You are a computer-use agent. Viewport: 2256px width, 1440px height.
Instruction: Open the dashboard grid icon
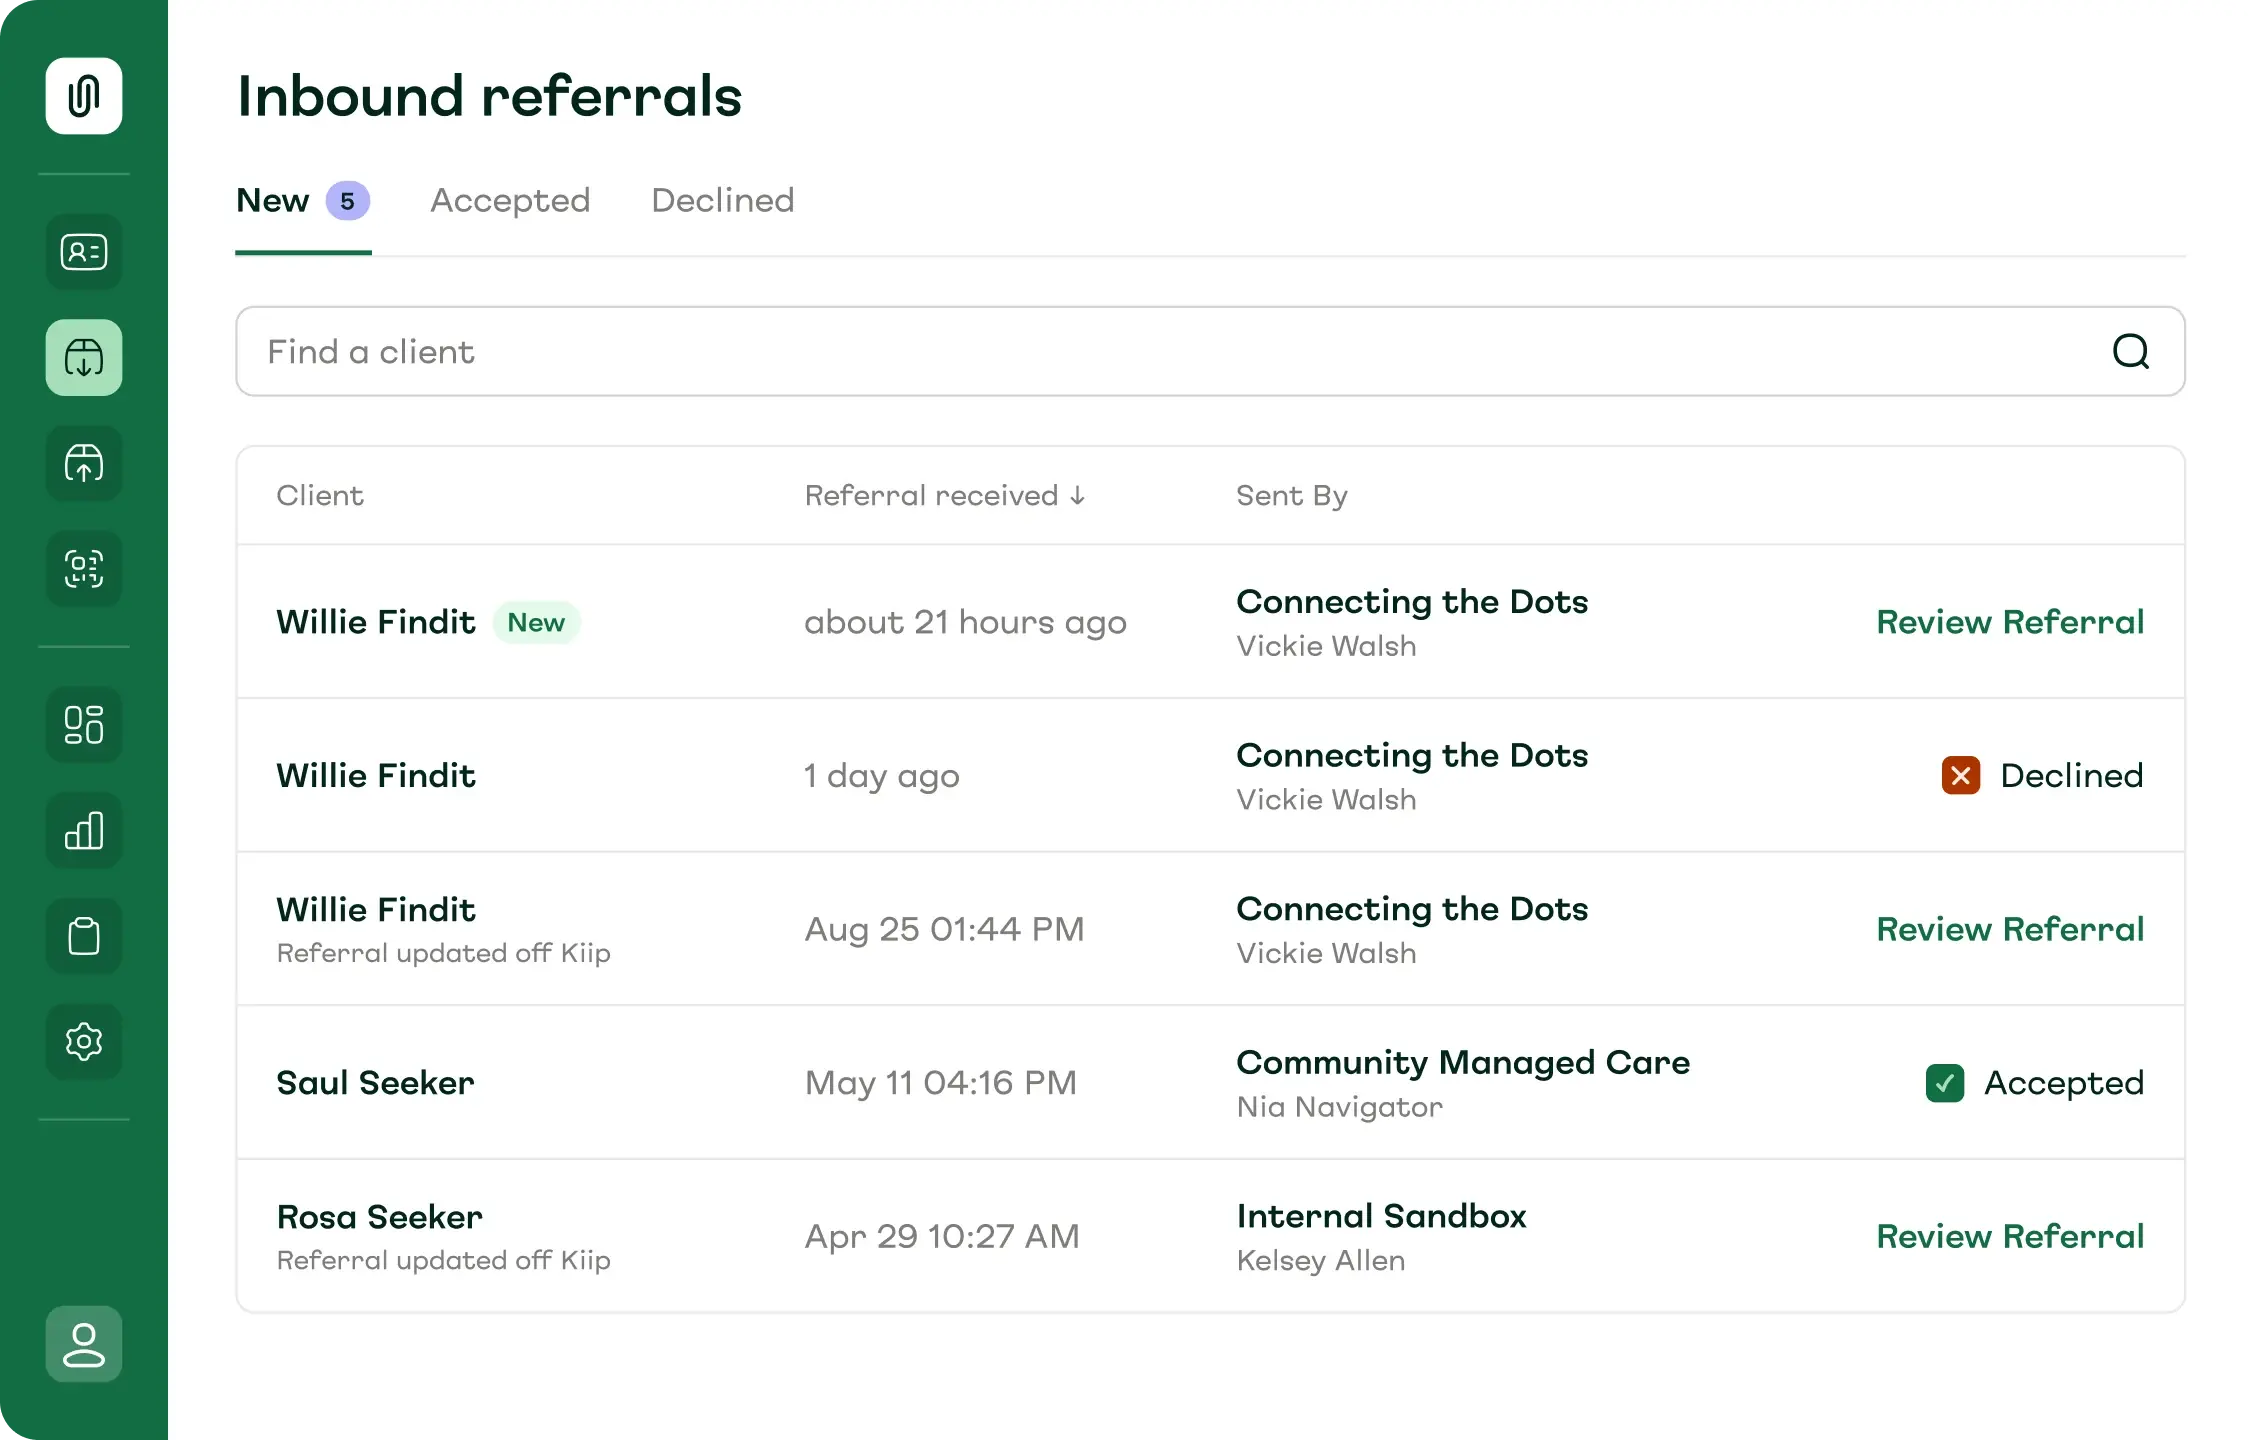84,725
